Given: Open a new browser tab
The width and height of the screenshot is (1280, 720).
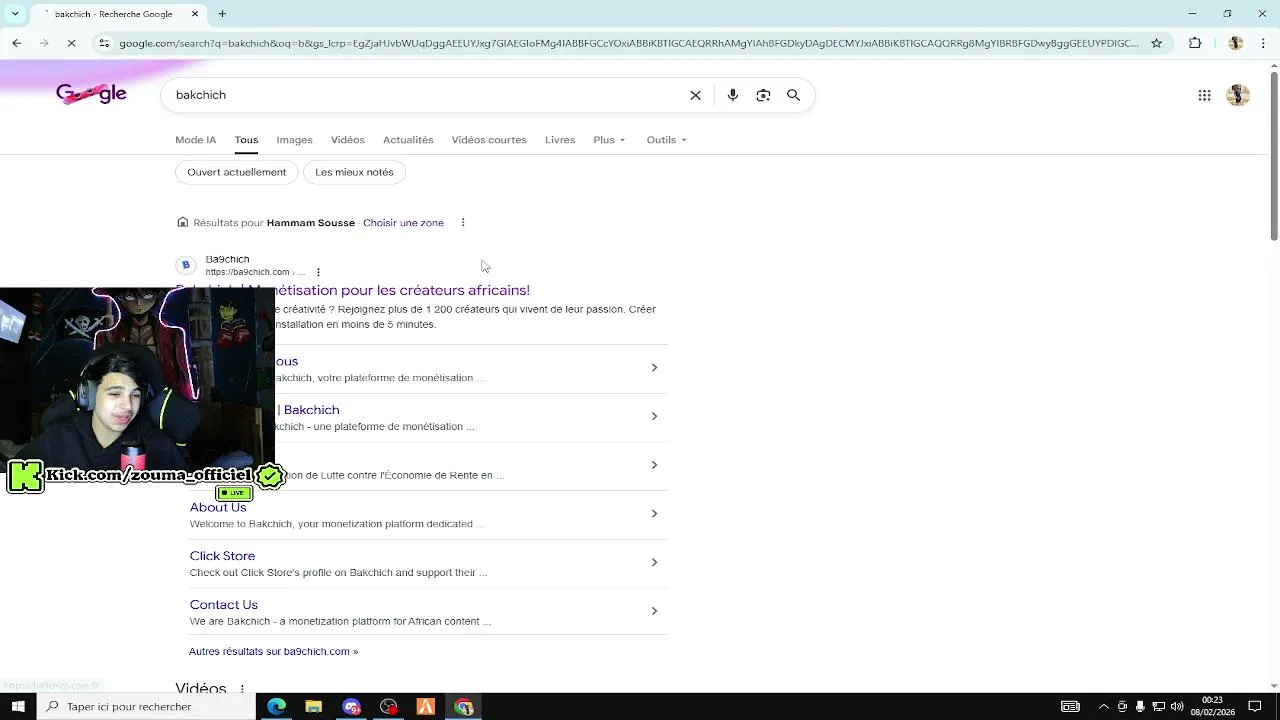Looking at the screenshot, I should coord(222,14).
